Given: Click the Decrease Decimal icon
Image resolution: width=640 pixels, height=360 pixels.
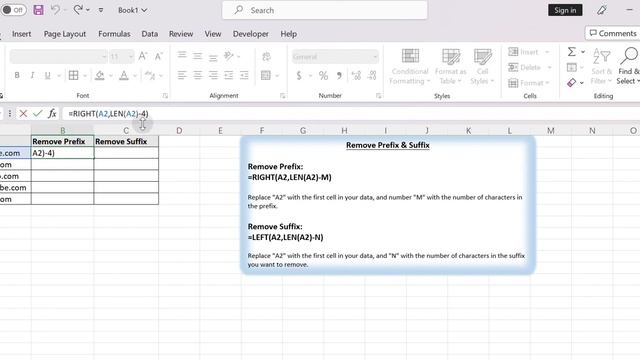Looking at the screenshot, I should (372, 76).
